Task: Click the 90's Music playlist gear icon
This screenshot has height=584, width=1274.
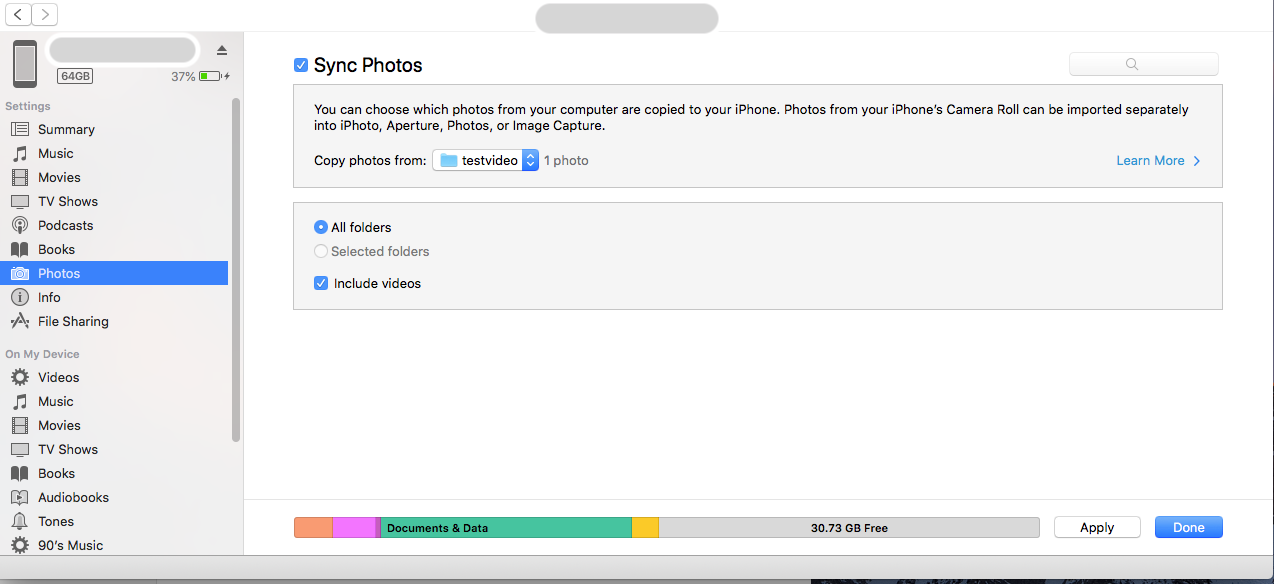Action: tap(19, 545)
